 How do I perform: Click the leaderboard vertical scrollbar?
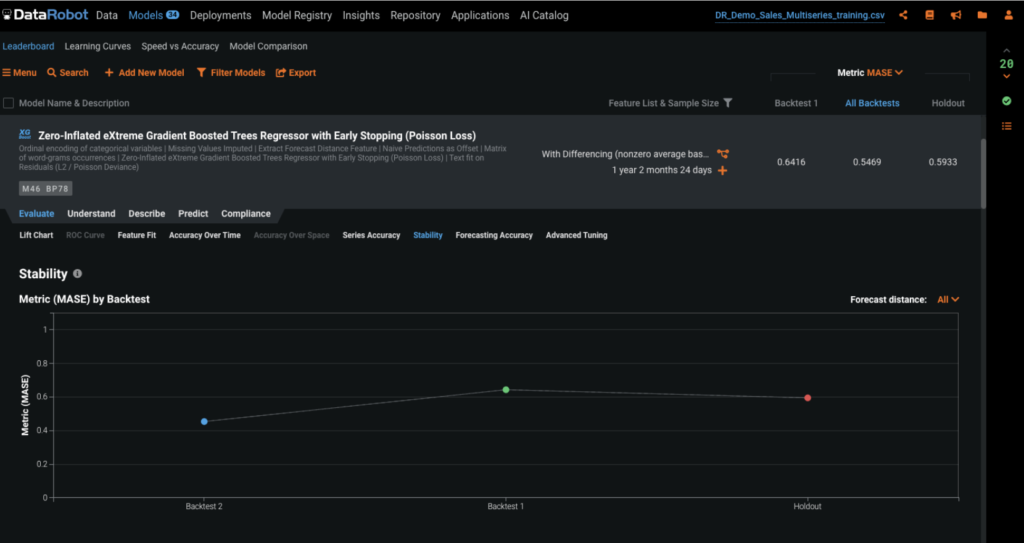coord(983,174)
